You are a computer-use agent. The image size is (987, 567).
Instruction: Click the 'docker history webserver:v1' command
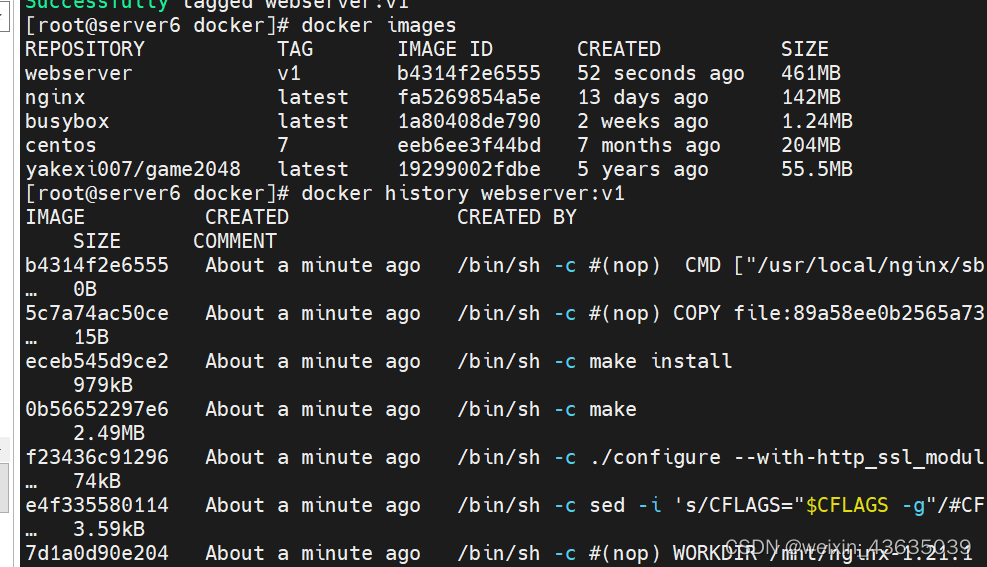click(x=463, y=193)
